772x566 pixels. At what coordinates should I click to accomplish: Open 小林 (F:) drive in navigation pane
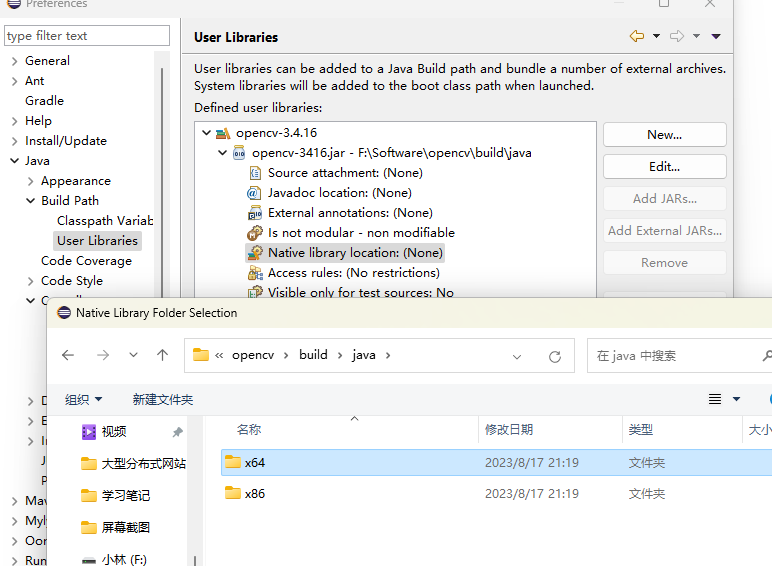124,560
